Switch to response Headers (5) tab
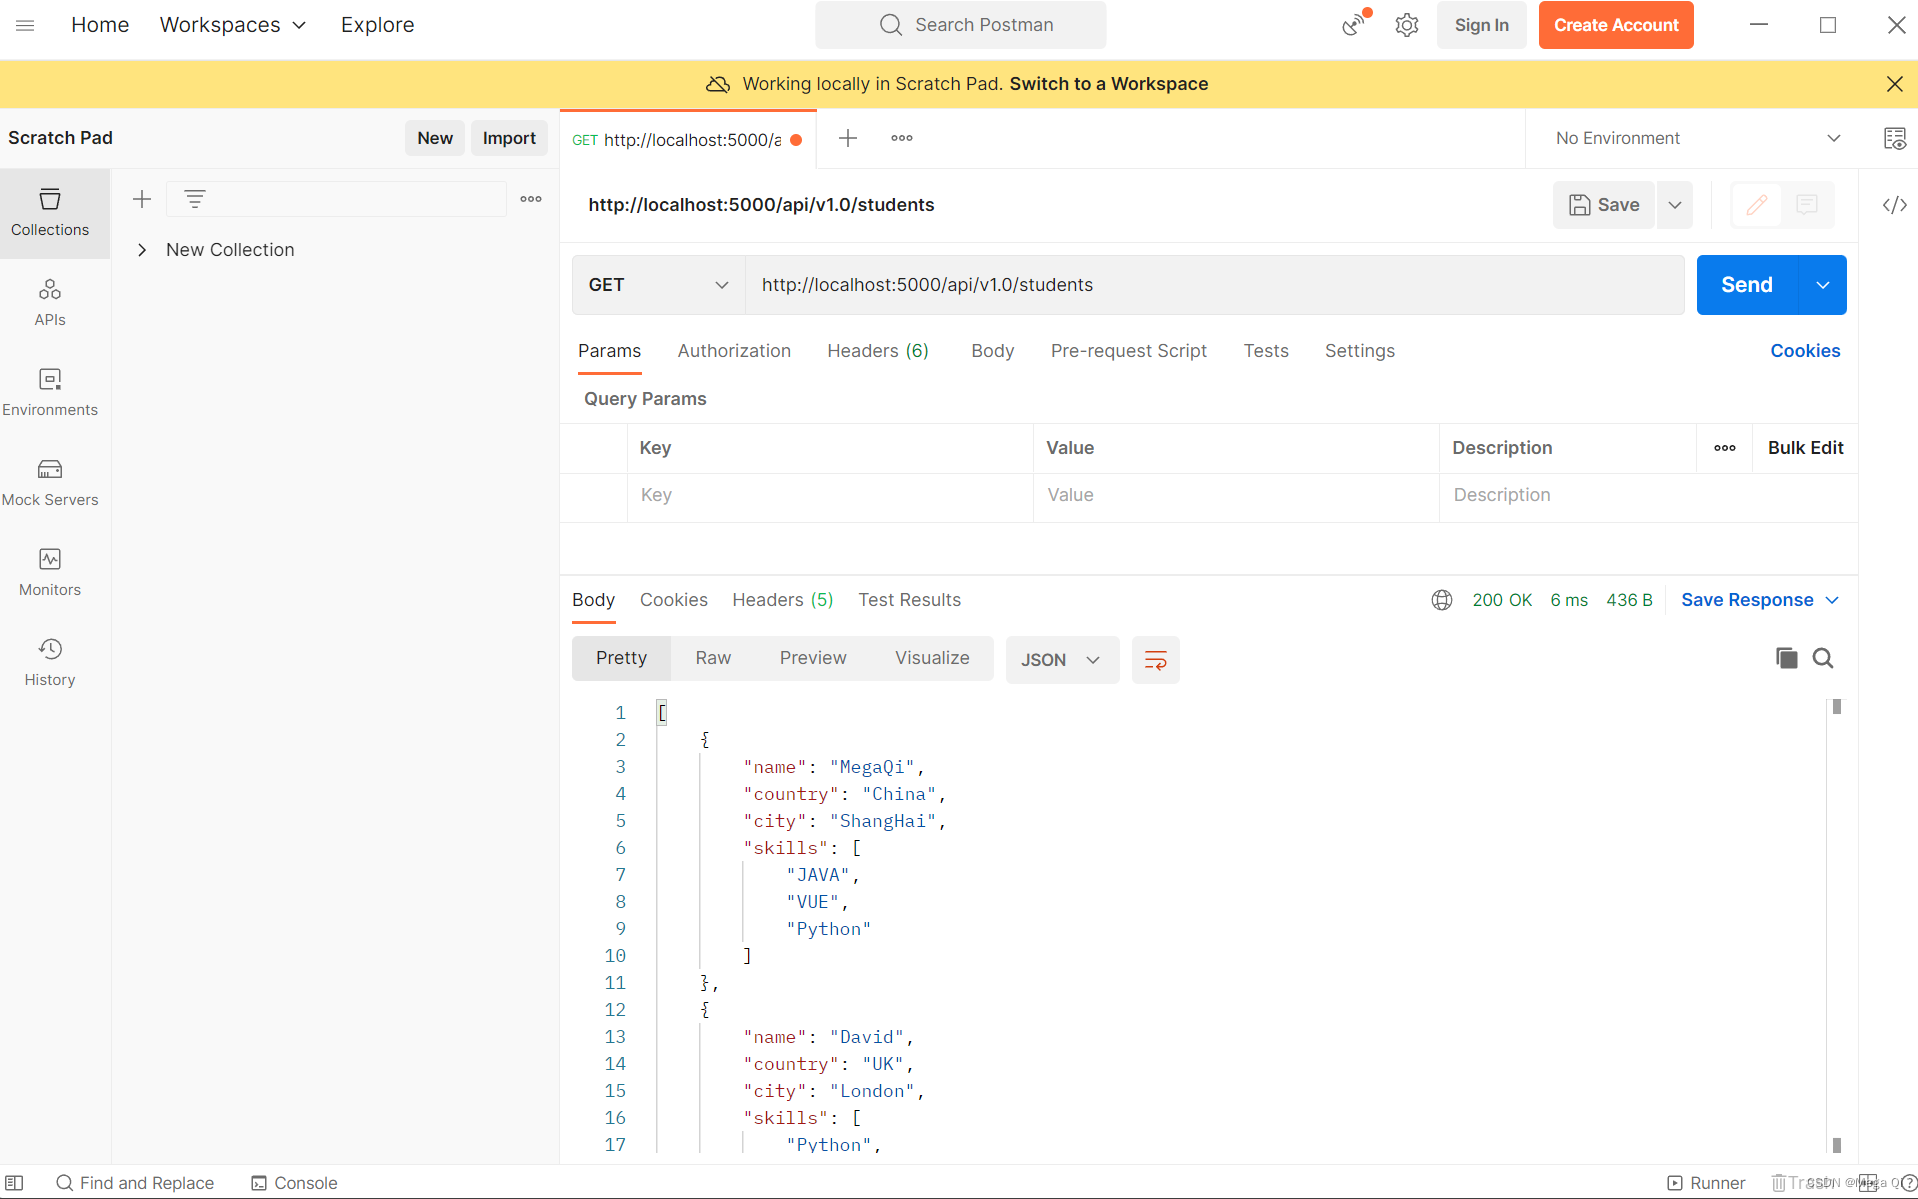The height and width of the screenshot is (1199, 1918). pyautogui.click(x=782, y=600)
